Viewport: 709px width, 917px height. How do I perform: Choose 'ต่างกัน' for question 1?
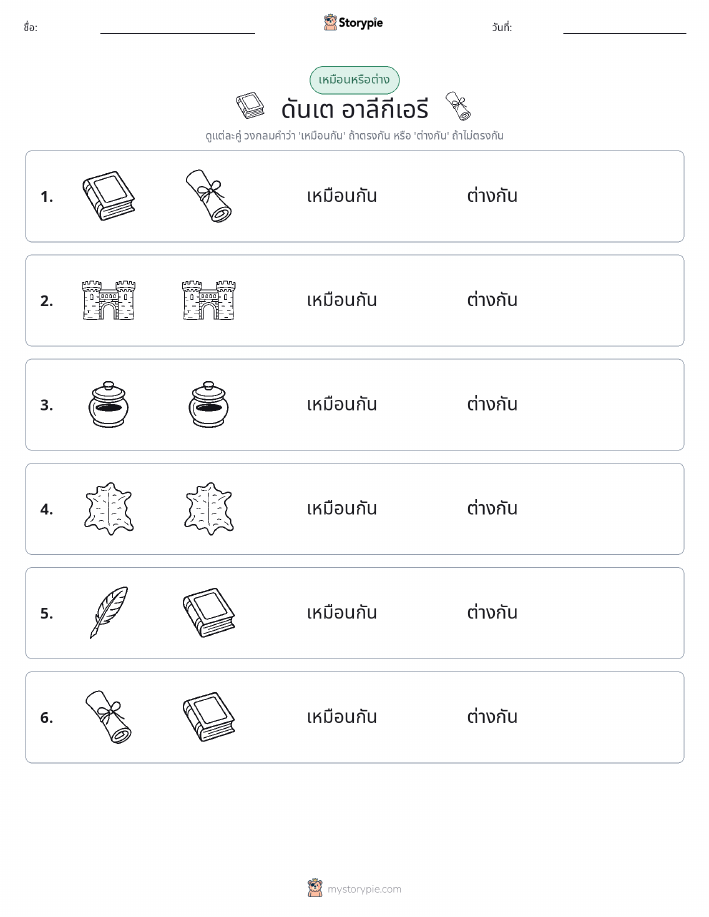pyautogui.click(x=492, y=195)
